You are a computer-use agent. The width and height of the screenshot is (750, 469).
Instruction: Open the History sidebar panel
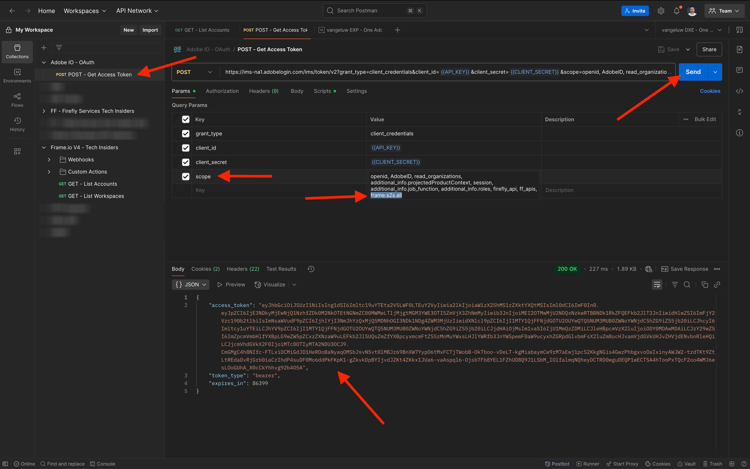pyautogui.click(x=17, y=124)
